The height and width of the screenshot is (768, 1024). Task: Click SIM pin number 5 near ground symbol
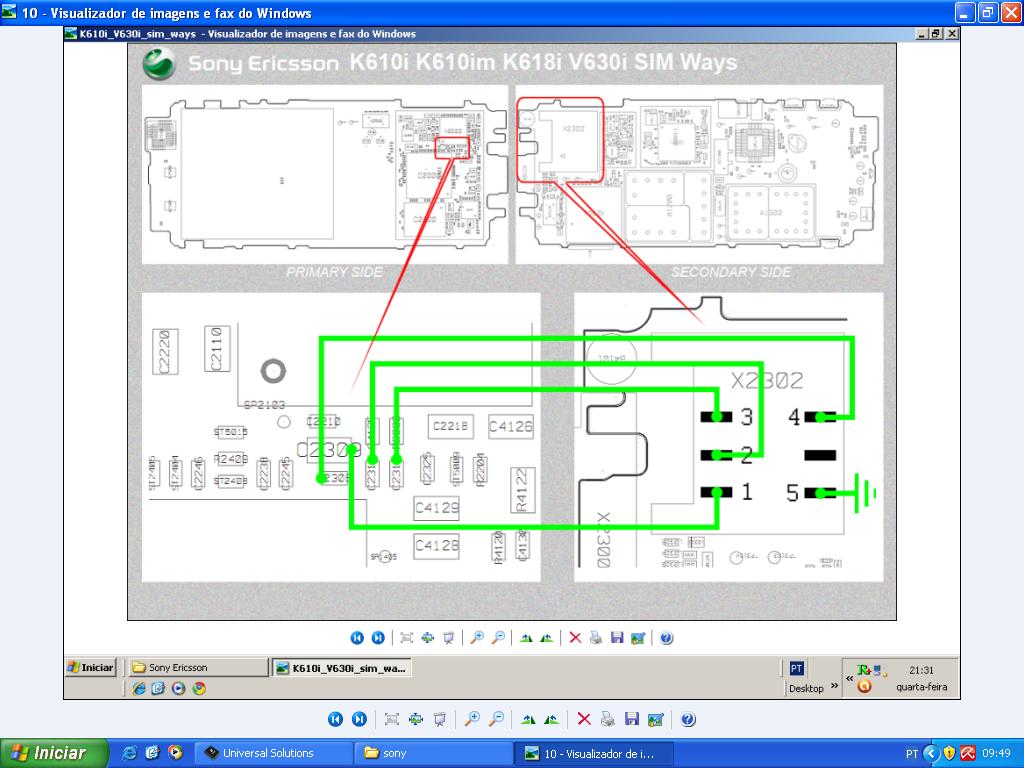click(x=792, y=492)
